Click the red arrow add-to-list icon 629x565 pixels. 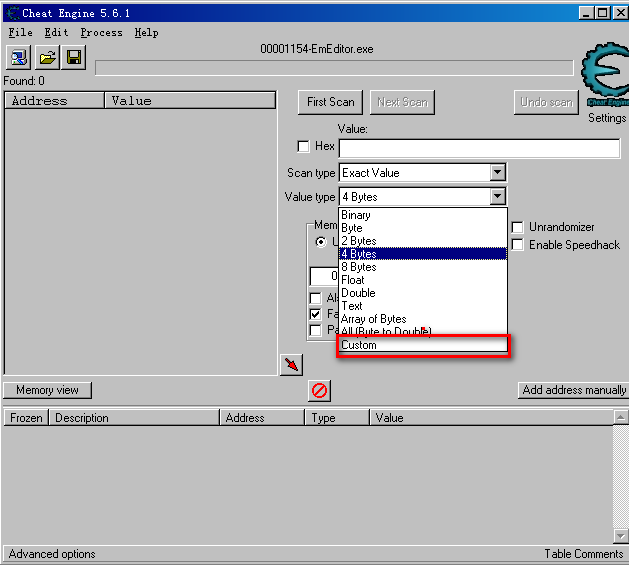[x=291, y=365]
